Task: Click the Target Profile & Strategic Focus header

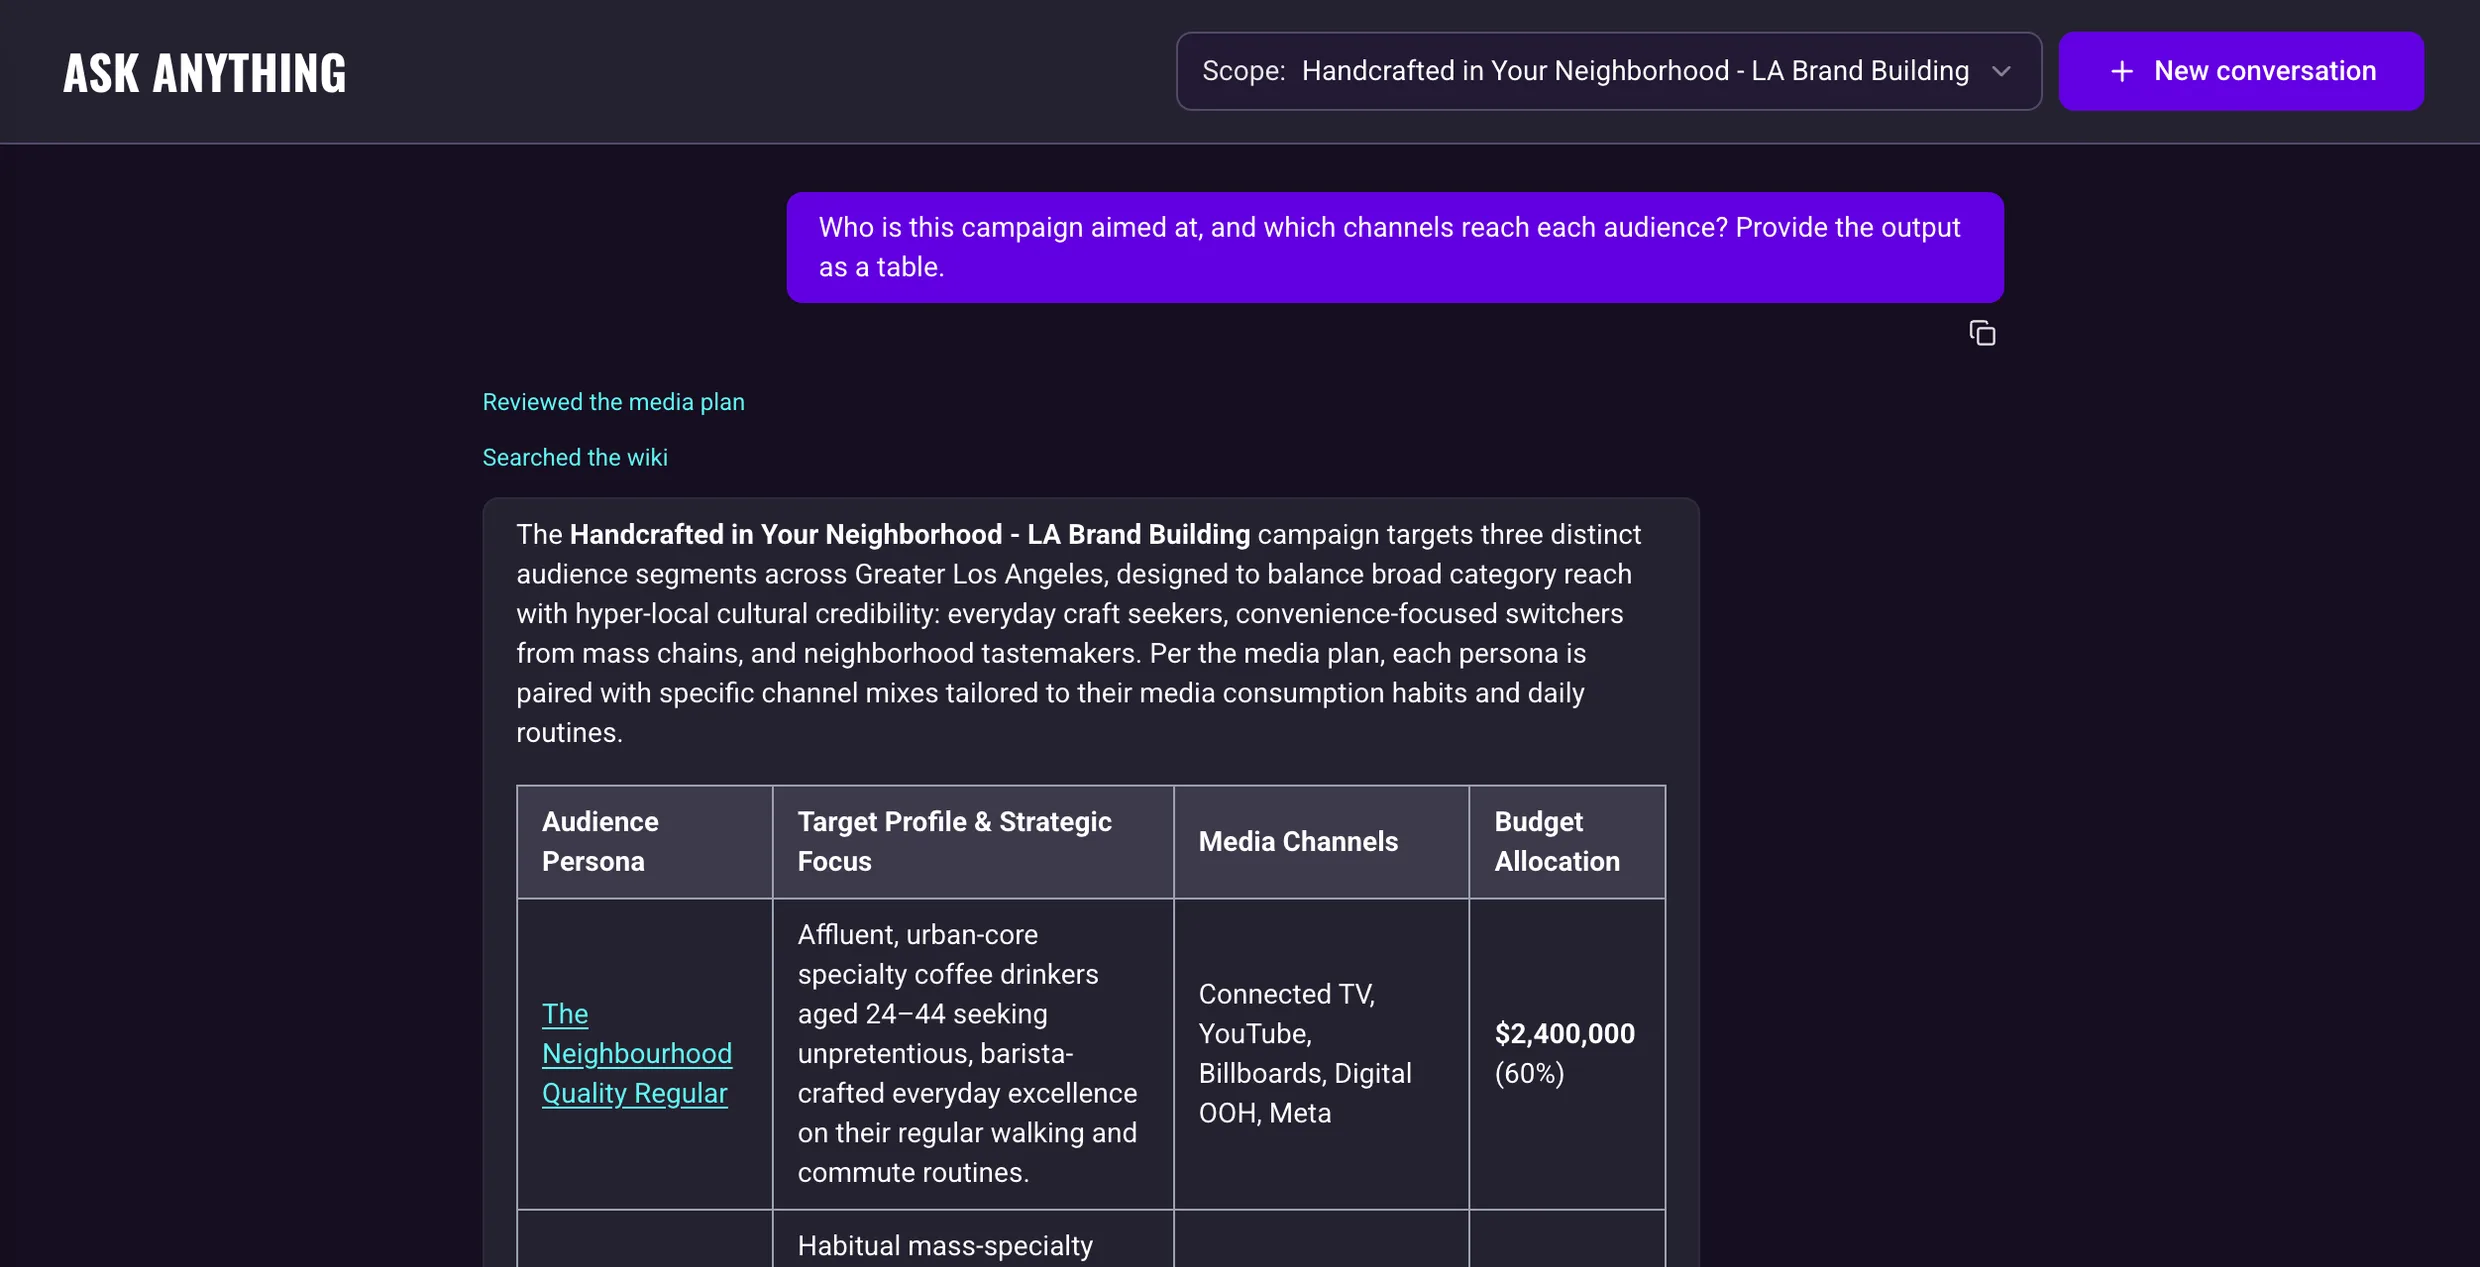Action: [x=972, y=841]
